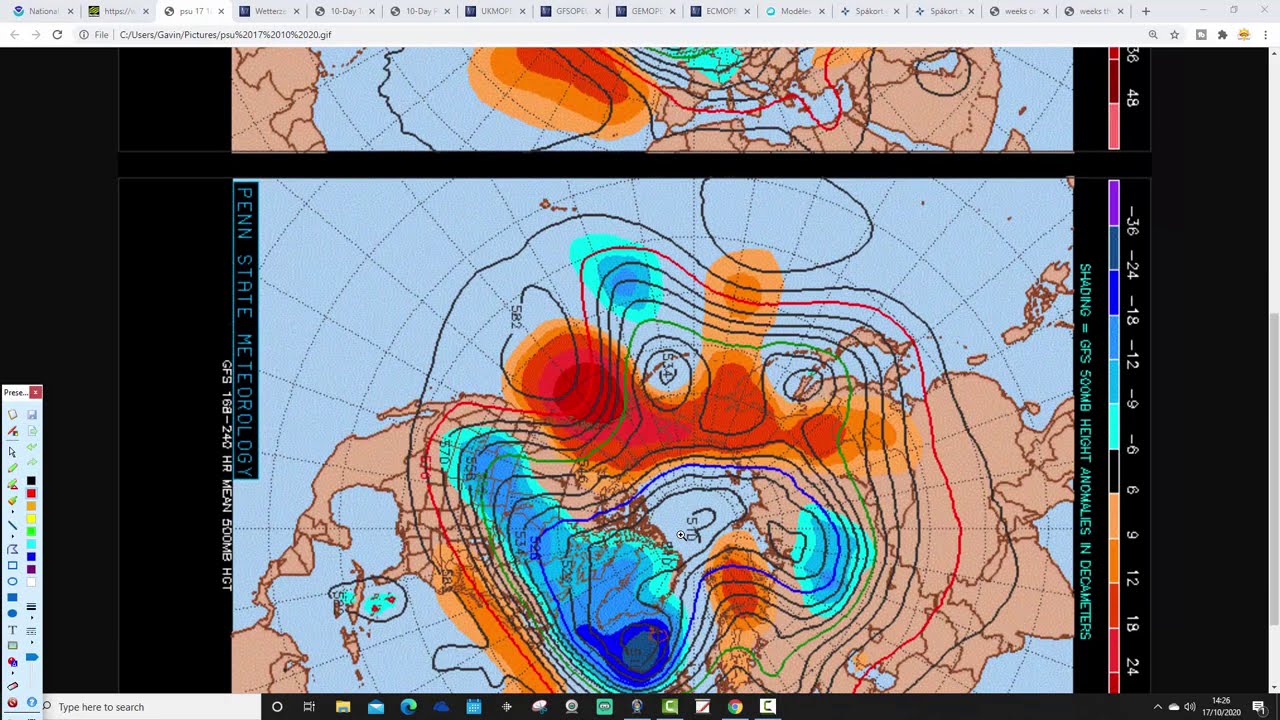This screenshot has height=720, width=1280.
Task: Reload the page in Chrome
Action: pos(57,34)
